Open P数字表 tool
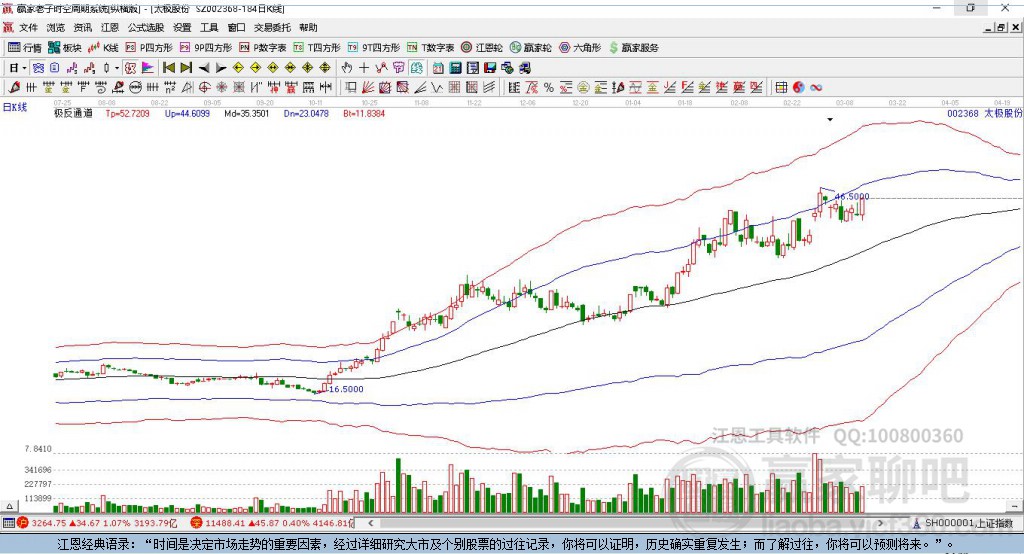The width and height of the screenshot is (1024, 554). (263, 48)
